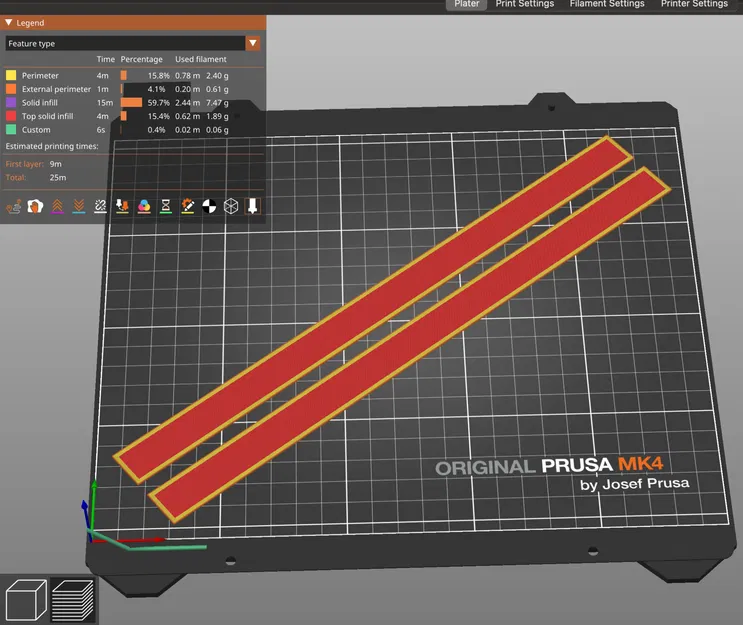The image size is (743, 625).
Task: Toggle the Deretractions visibility icon
Action: tap(79, 207)
